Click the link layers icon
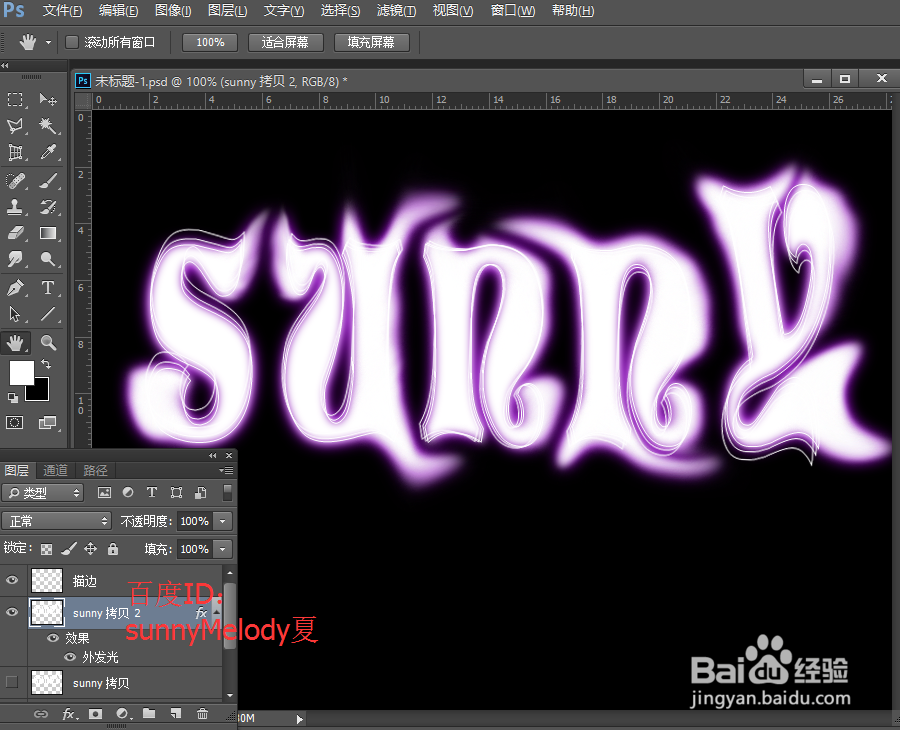 coord(41,714)
